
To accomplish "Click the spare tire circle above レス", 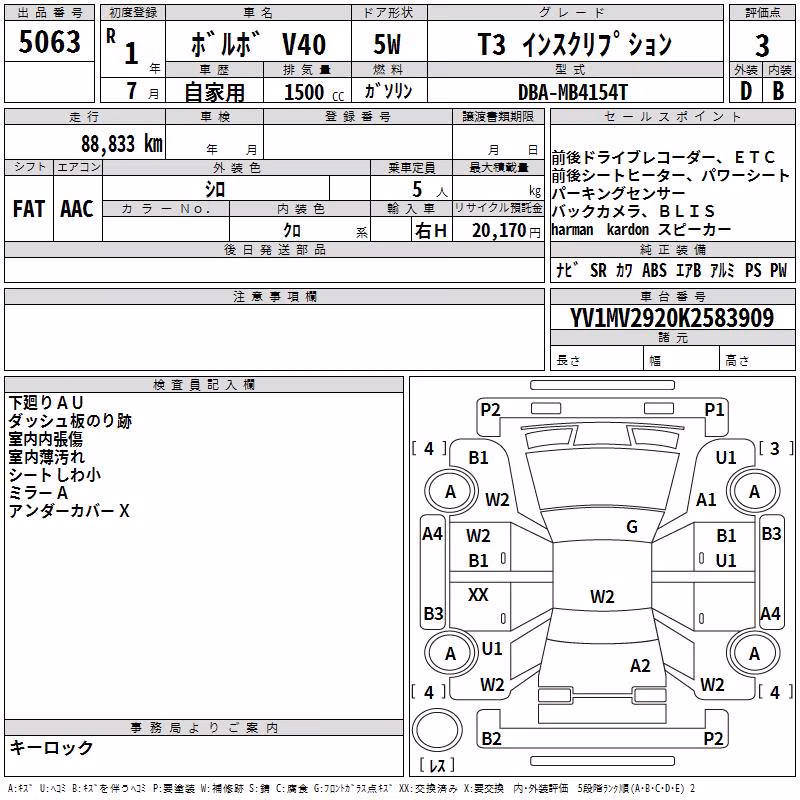I will (437, 729).
